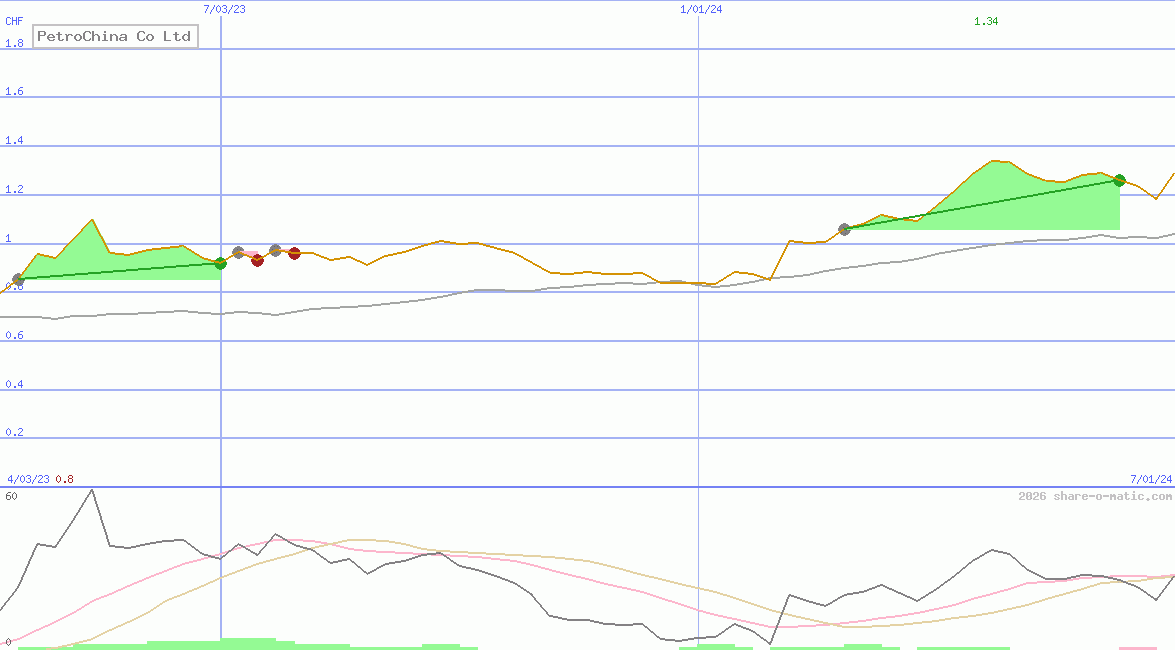Viewport: 1175px width, 650px height.
Task: Select the gray neutral marker after first green dot
Action: click(237, 250)
